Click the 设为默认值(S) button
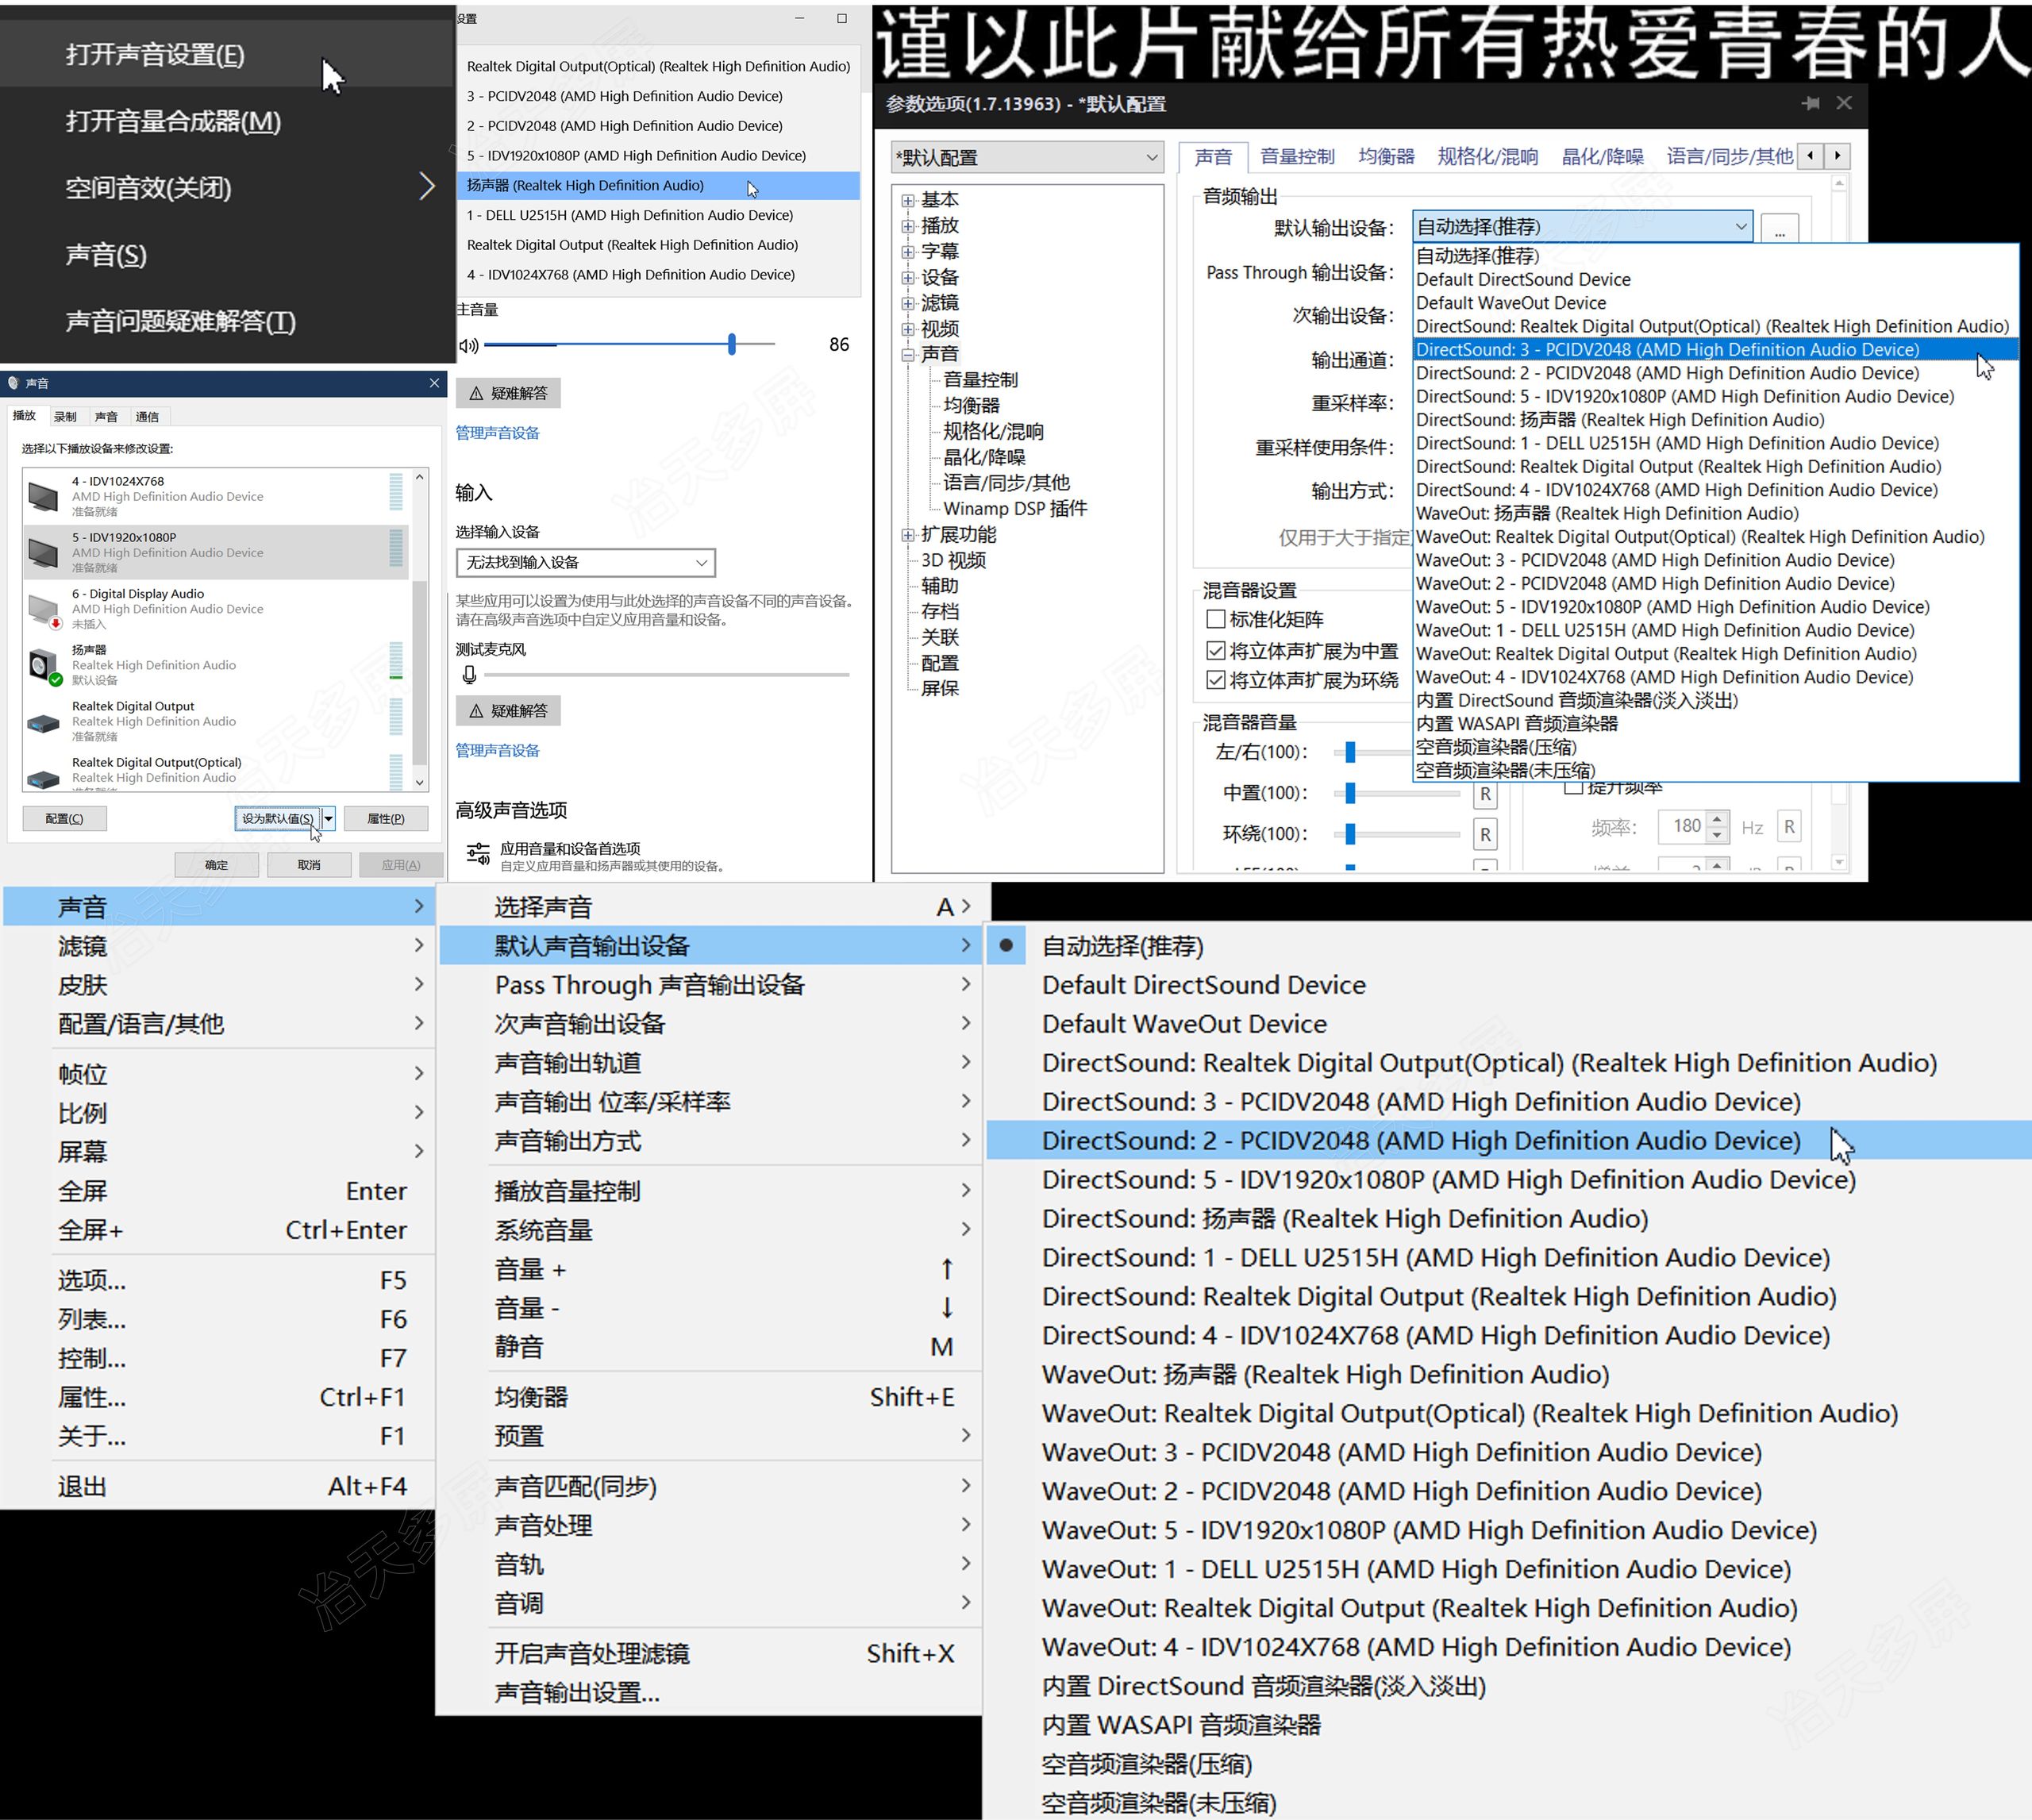Image resolution: width=2032 pixels, height=1820 pixels. 277,818
